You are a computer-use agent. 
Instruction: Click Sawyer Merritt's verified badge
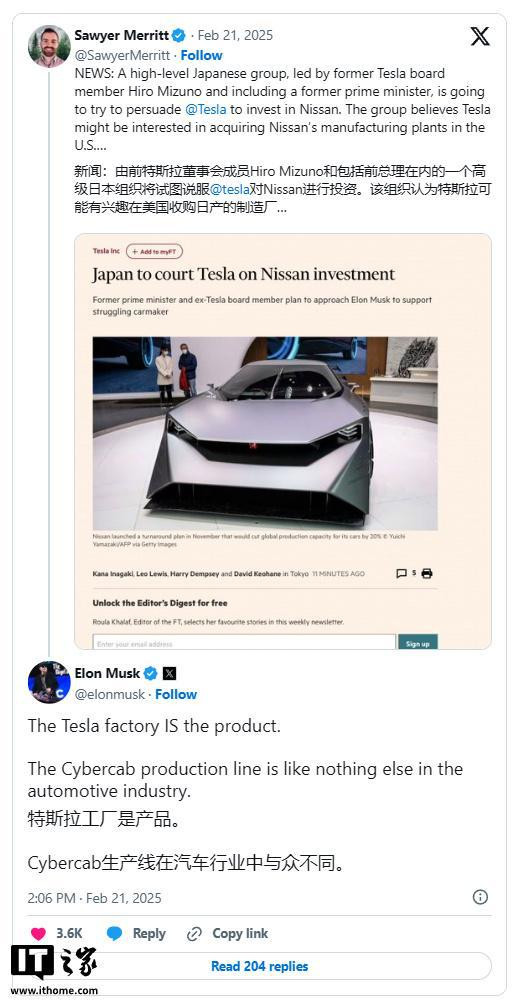[x=179, y=35]
